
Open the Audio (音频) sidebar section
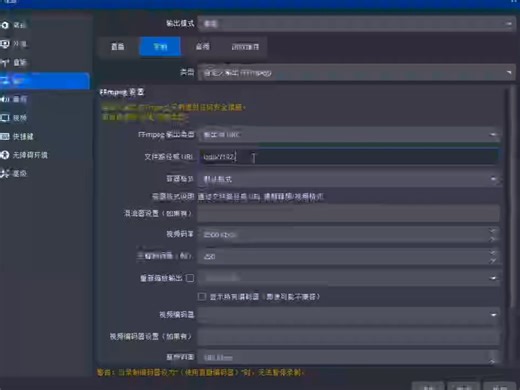click(x=15, y=99)
